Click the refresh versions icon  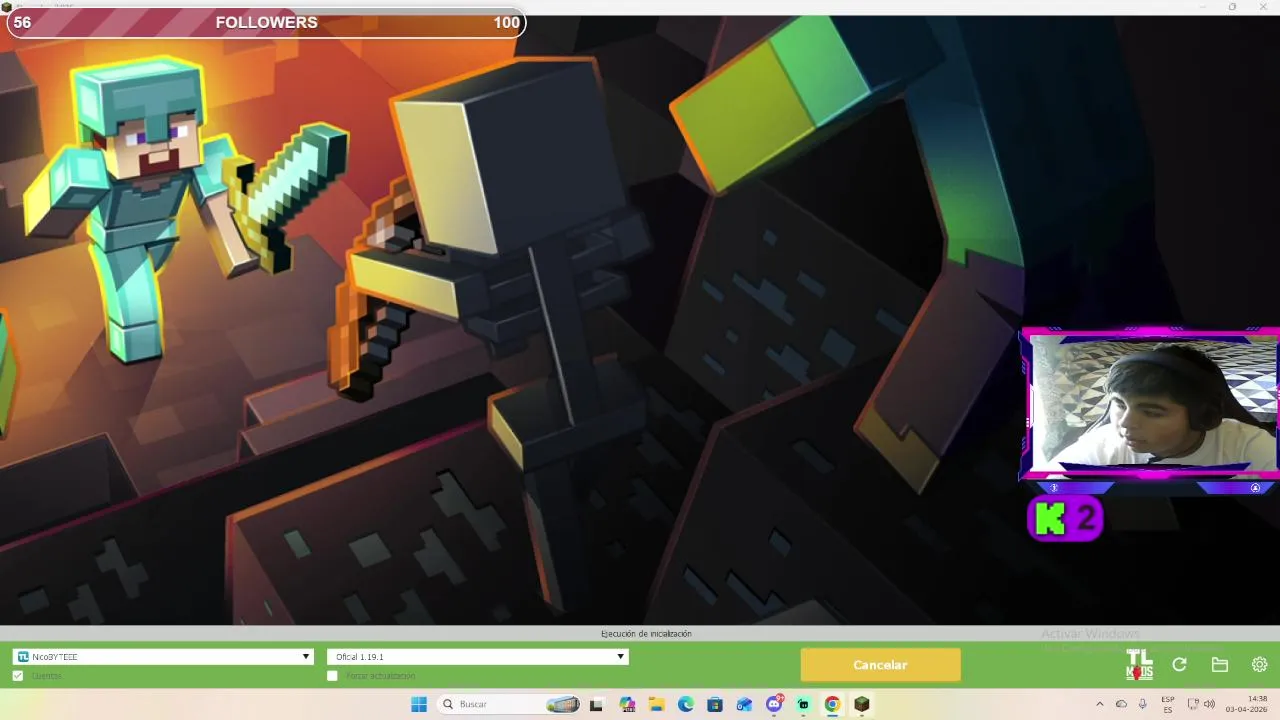1179,665
